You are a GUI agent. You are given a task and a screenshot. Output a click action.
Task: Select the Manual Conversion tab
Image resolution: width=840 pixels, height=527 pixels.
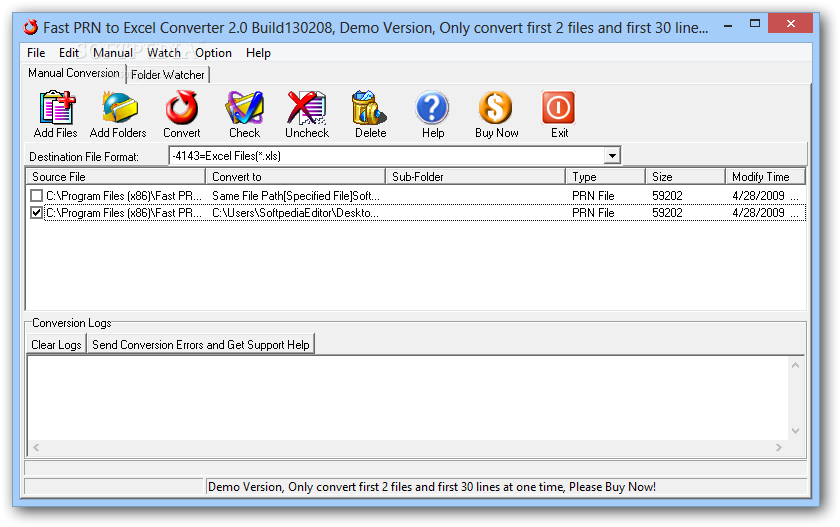74,73
